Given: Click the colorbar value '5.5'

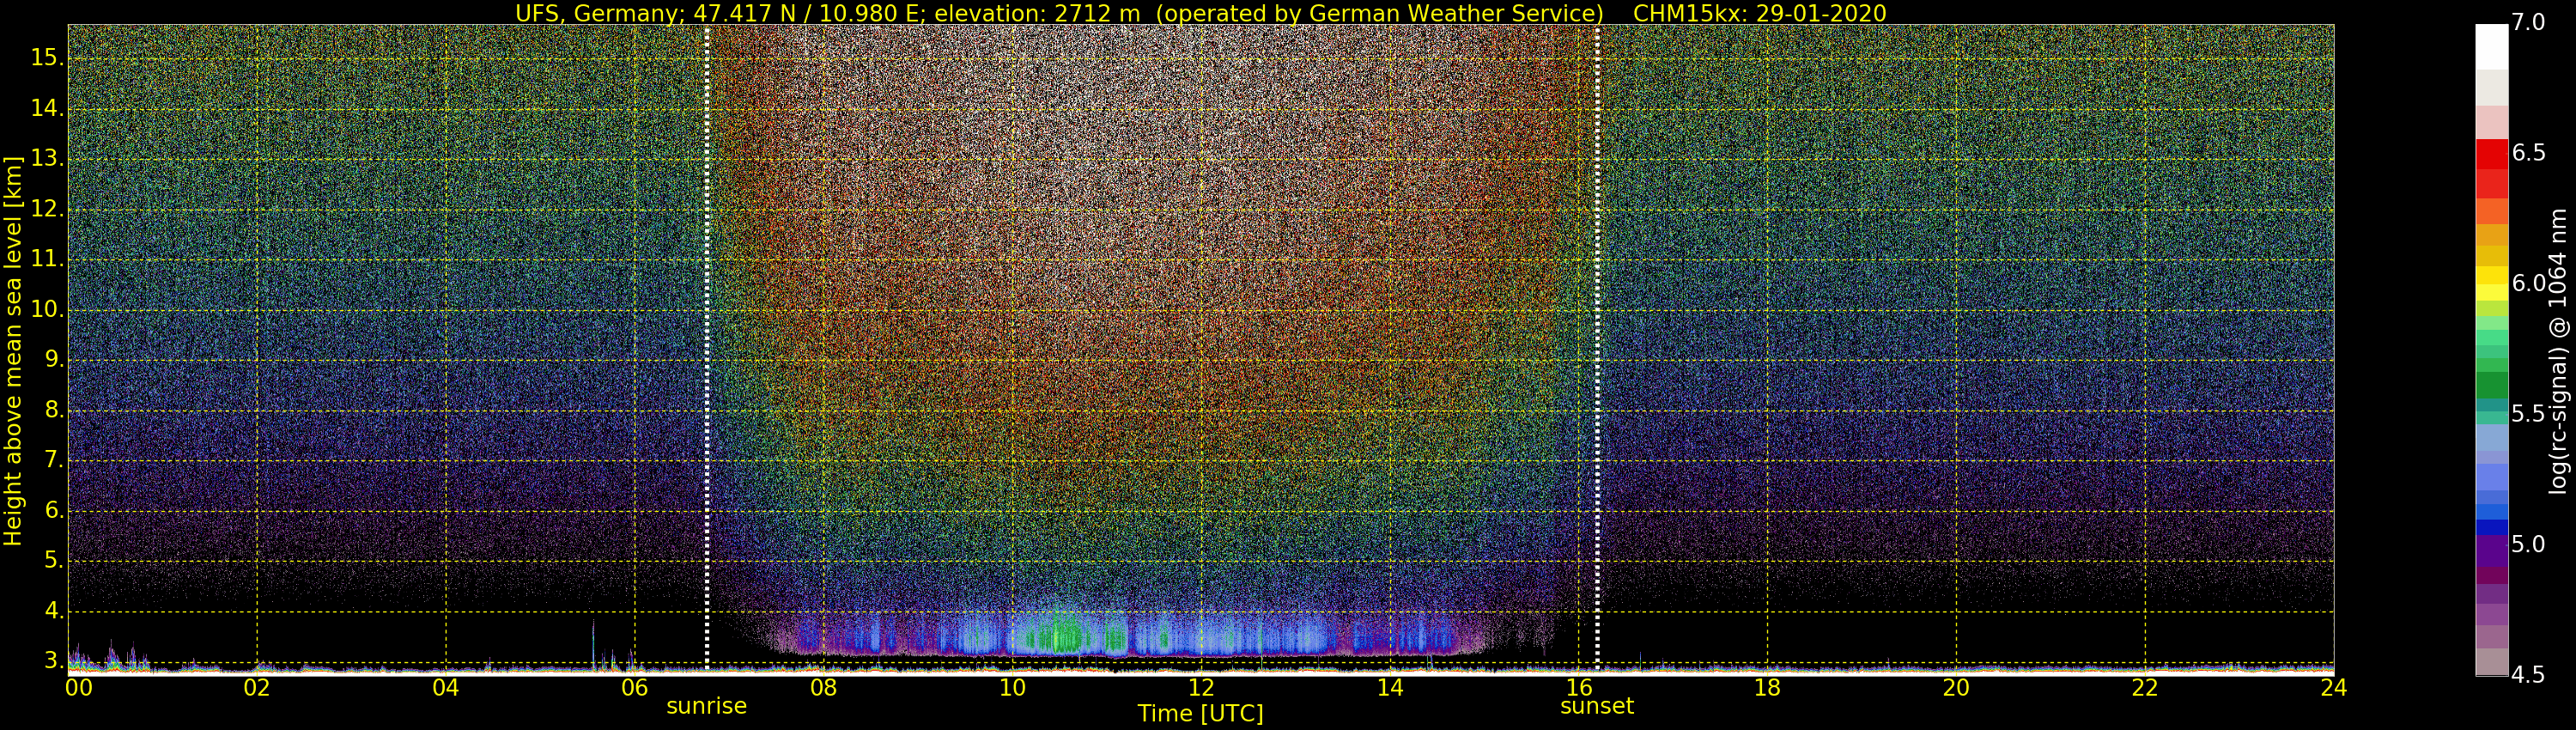Looking at the screenshot, I should click(2528, 414).
